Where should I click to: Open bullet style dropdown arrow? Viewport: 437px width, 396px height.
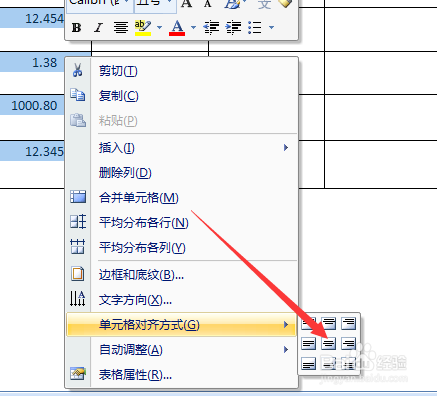[x=271, y=28]
